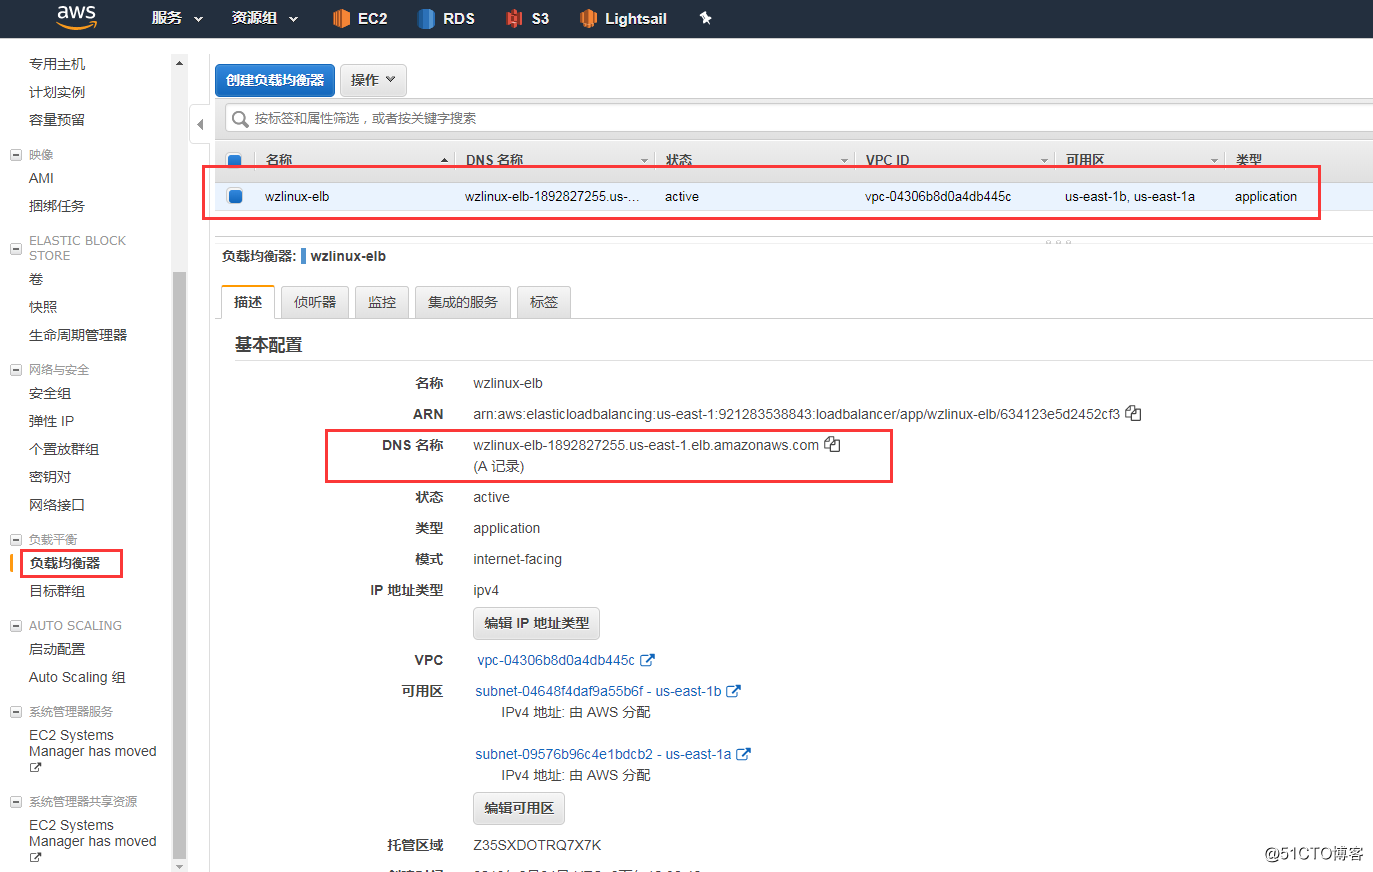Open 安全组 in sidebar

click(50, 393)
